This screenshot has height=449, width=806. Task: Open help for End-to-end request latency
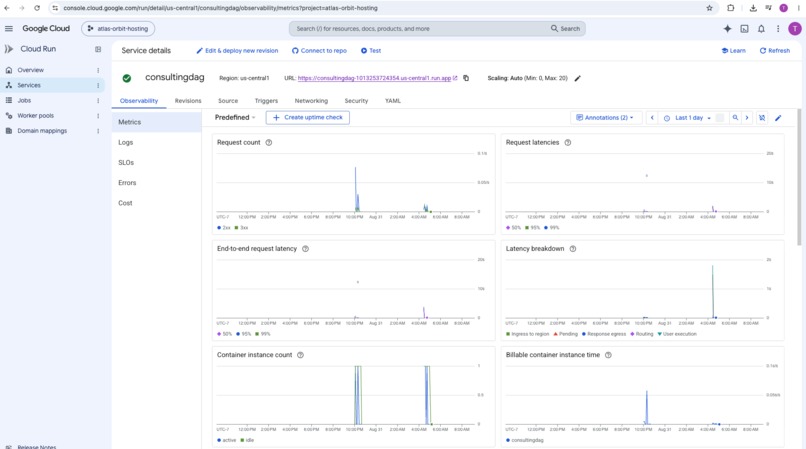[305, 248]
